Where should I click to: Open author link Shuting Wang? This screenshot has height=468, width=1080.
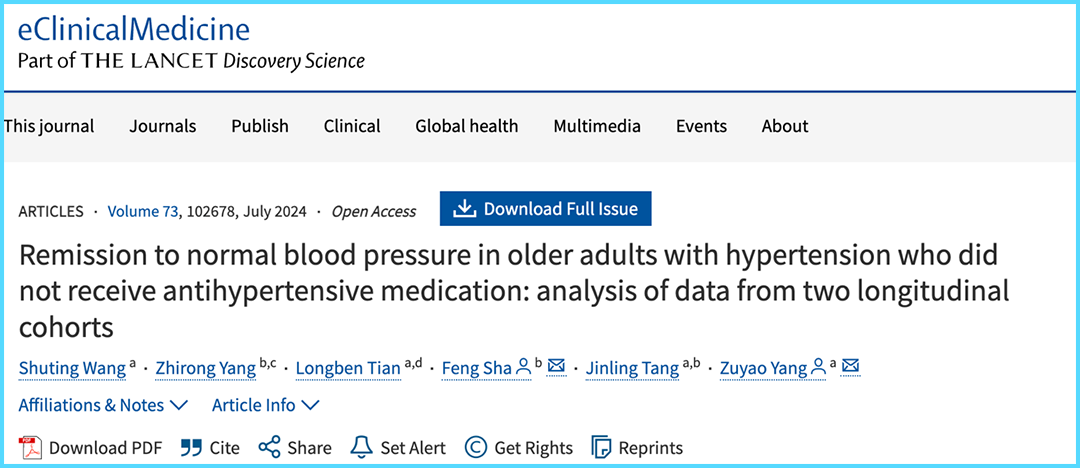point(72,369)
